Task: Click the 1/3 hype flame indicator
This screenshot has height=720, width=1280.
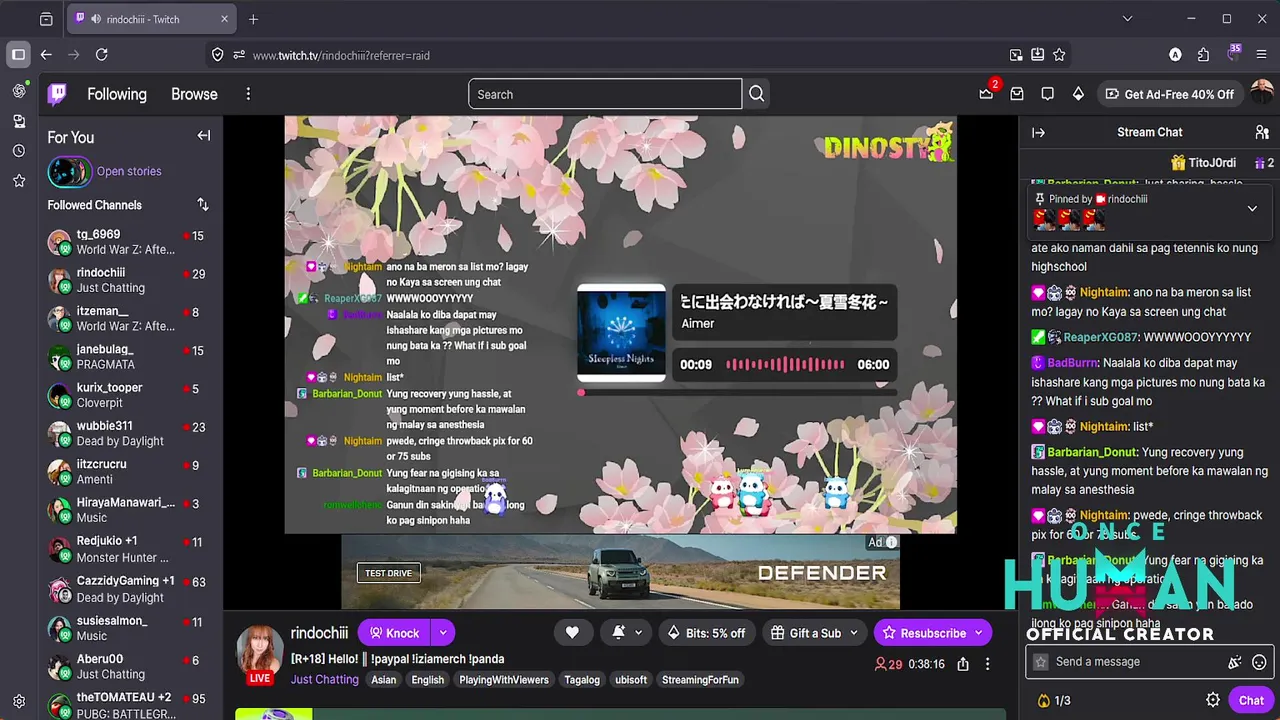Action: click(x=1053, y=700)
